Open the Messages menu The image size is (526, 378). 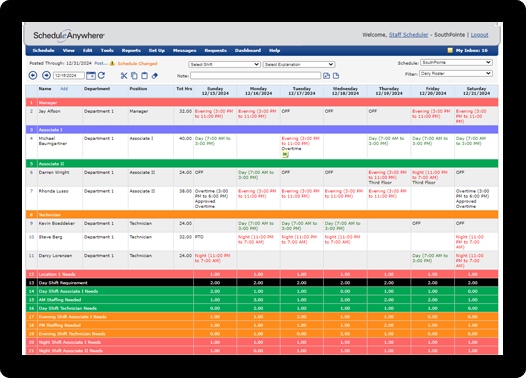click(x=185, y=50)
